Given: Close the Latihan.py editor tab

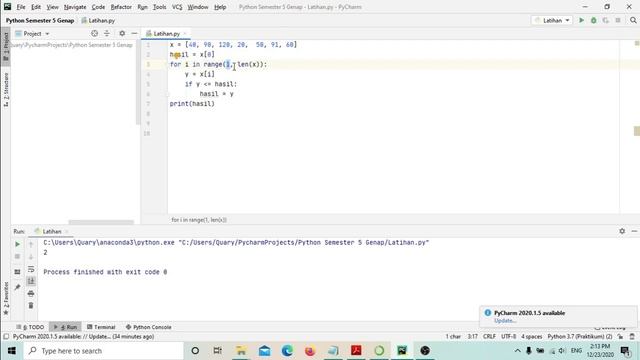Looking at the screenshot, I should pyautogui.click(x=185, y=33).
